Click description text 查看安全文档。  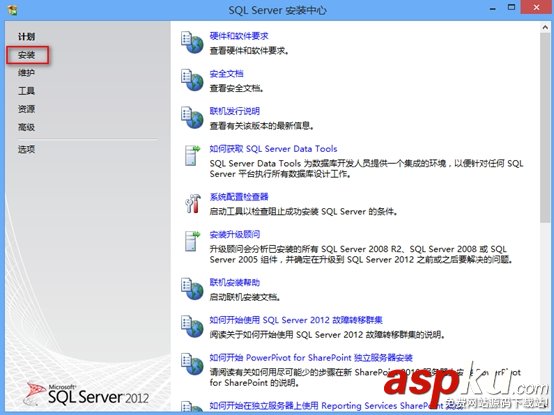tap(236, 88)
